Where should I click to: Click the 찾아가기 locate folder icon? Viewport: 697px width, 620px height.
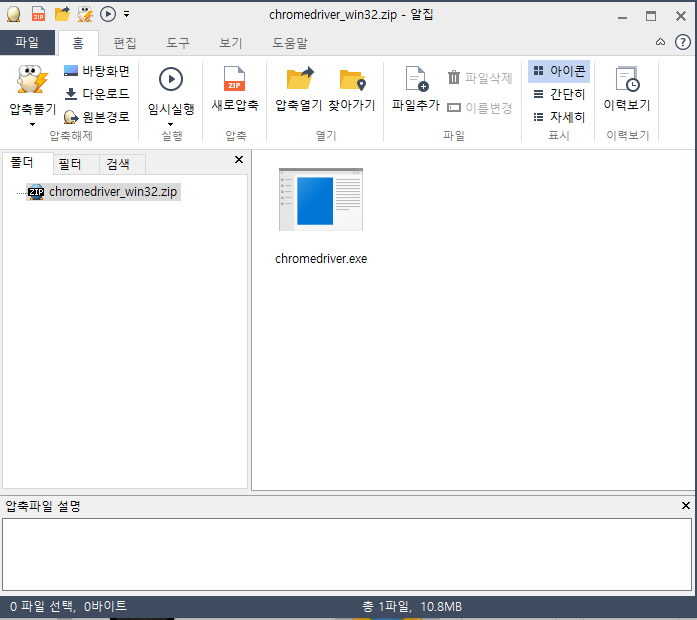[352, 80]
